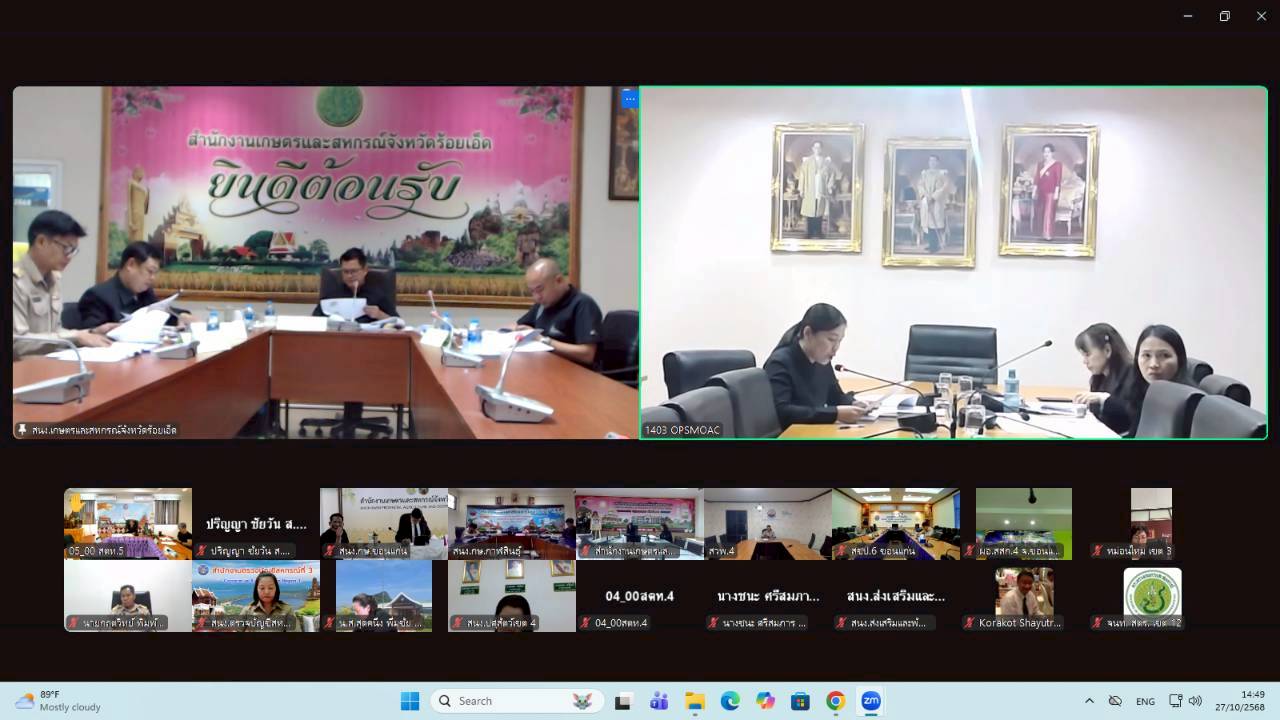The height and width of the screenshot is (720, 1280).
Task: Open Task View from taskbar
Action: click(623, 701)
